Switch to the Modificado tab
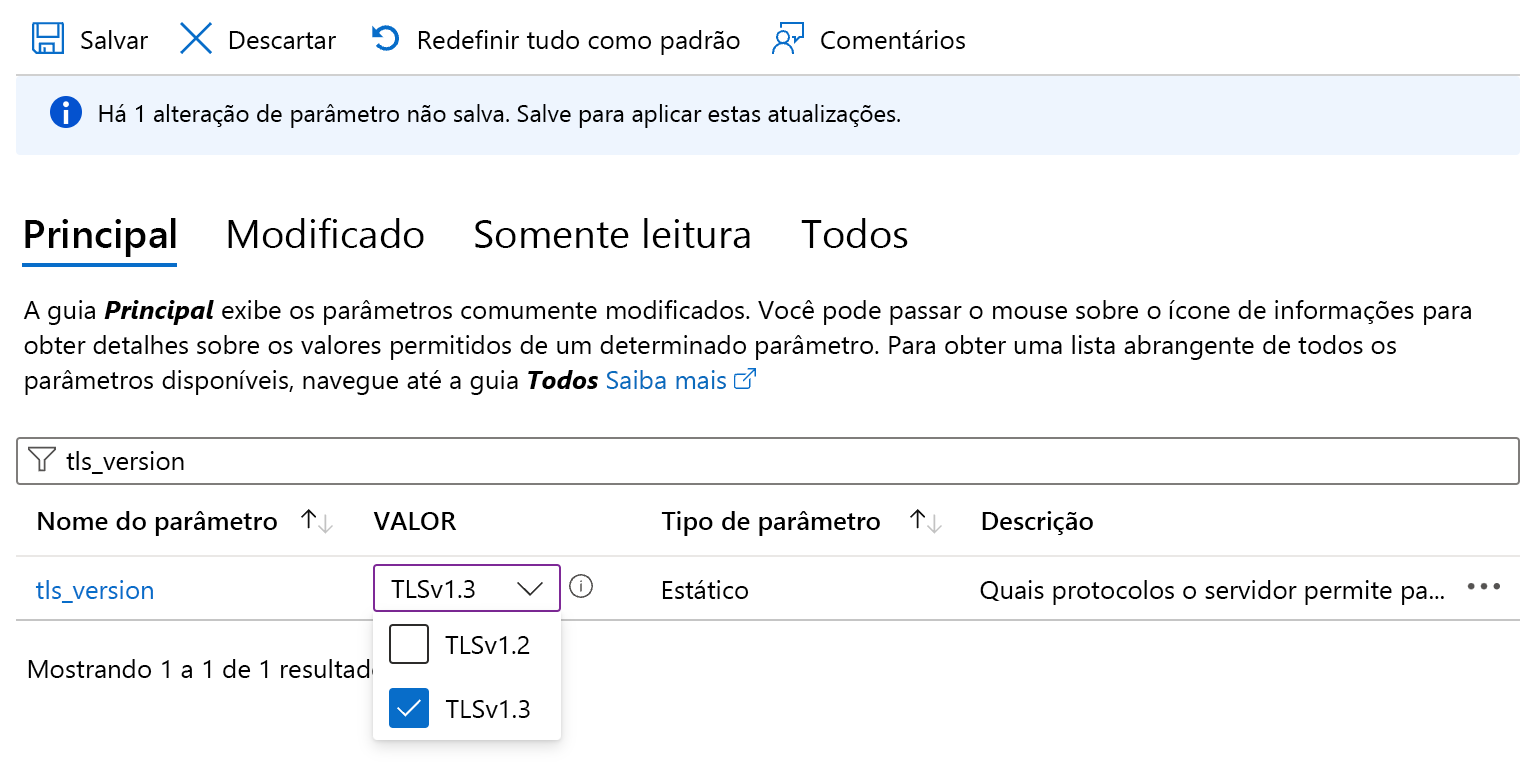1538x762 pixels. point(325,235)
